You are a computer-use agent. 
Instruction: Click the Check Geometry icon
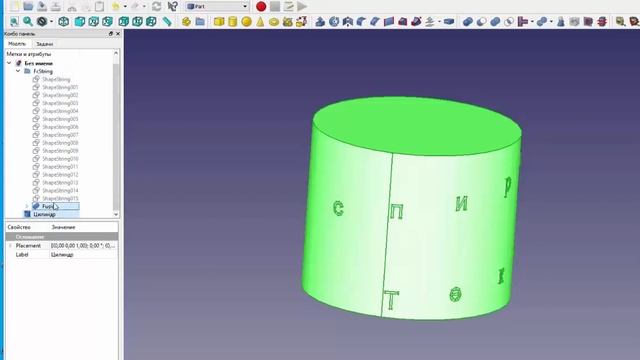click(x=561, y=21)
